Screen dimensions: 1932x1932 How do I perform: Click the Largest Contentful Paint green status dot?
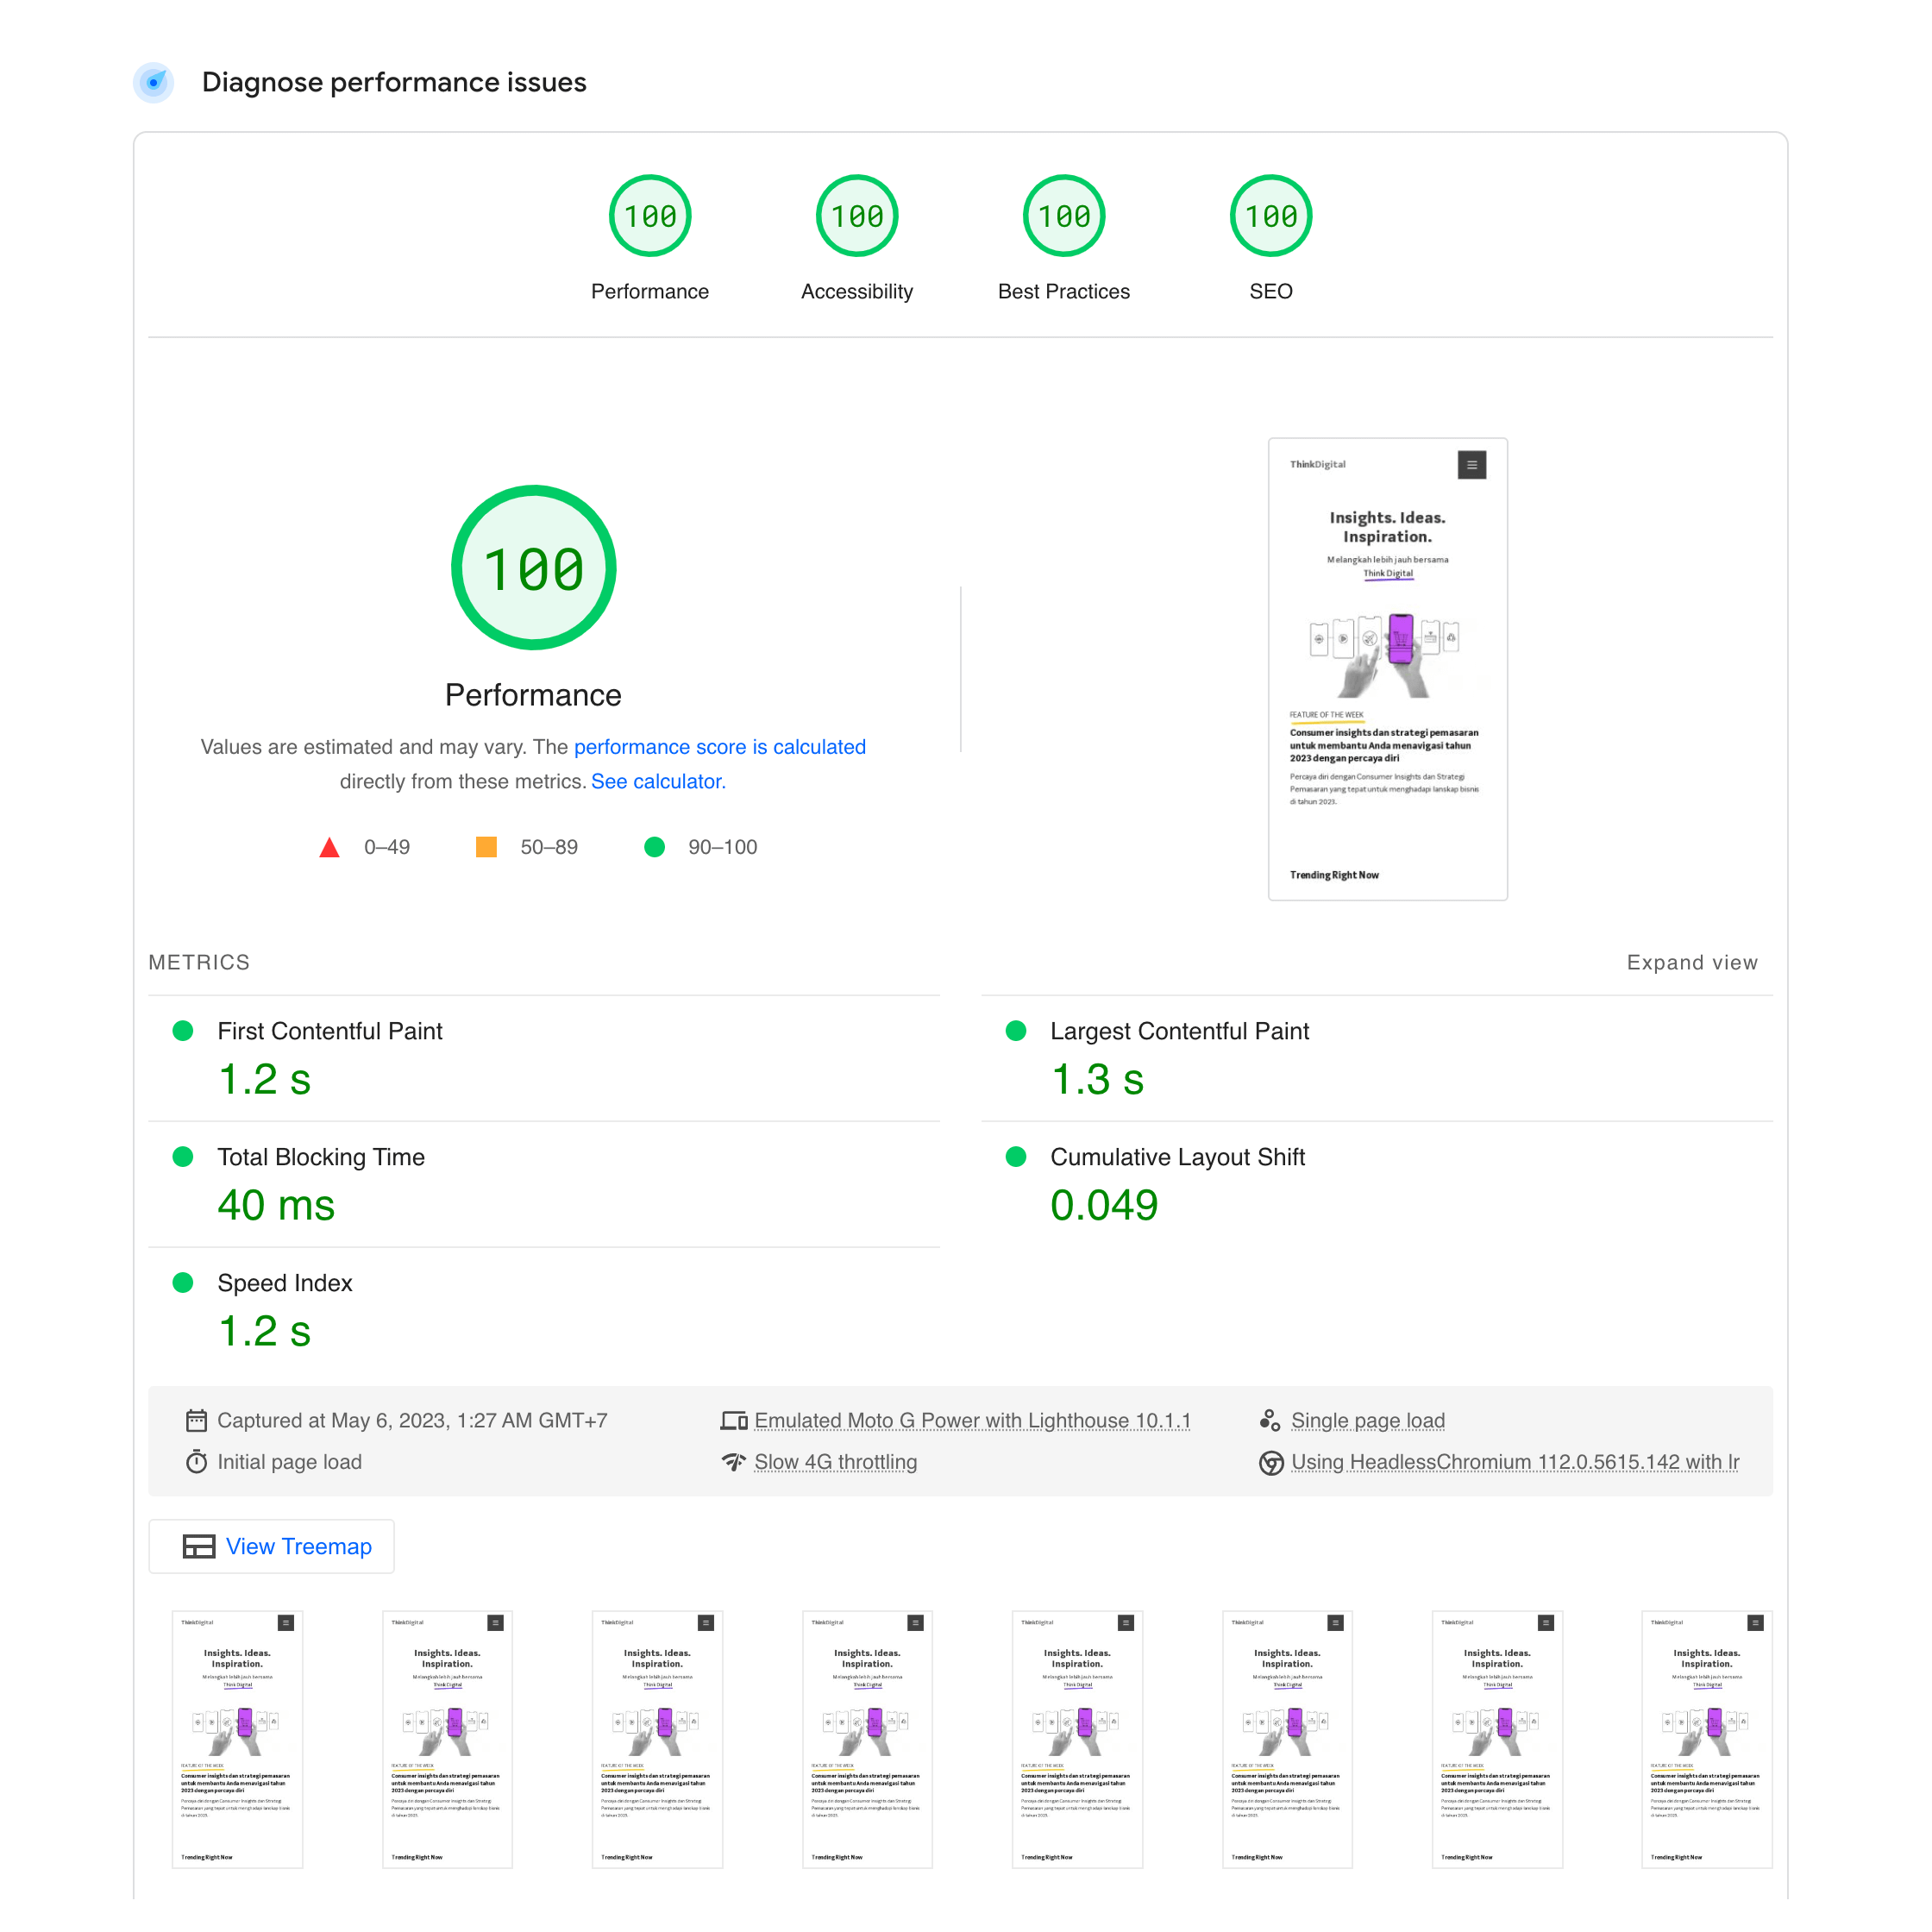[1016, 1031]
